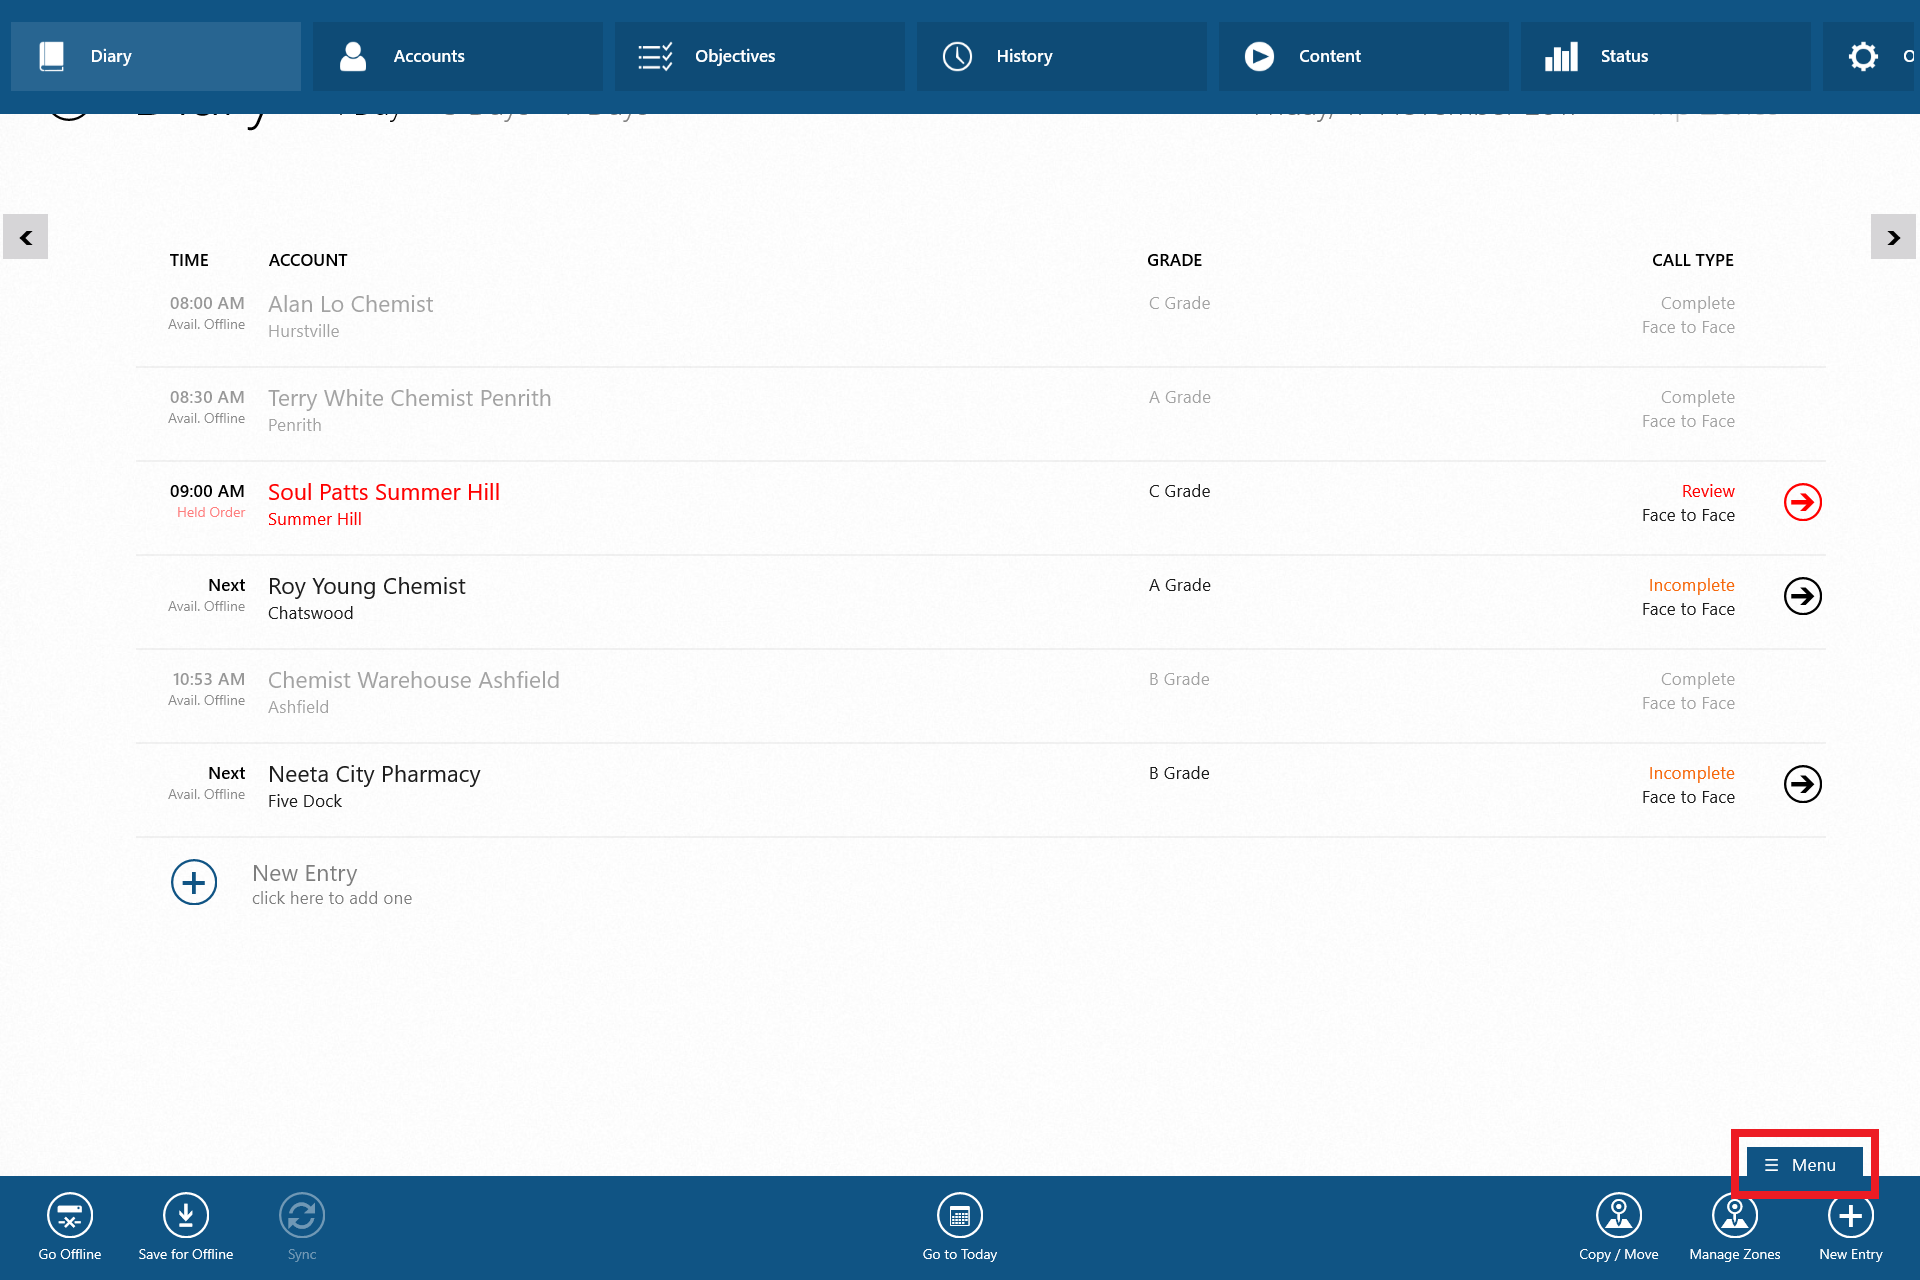The height and width of the screenshot is (1280, 1920).
Task: Click the New Entry icon in bottom bar
Action: click(1850, 1216)
